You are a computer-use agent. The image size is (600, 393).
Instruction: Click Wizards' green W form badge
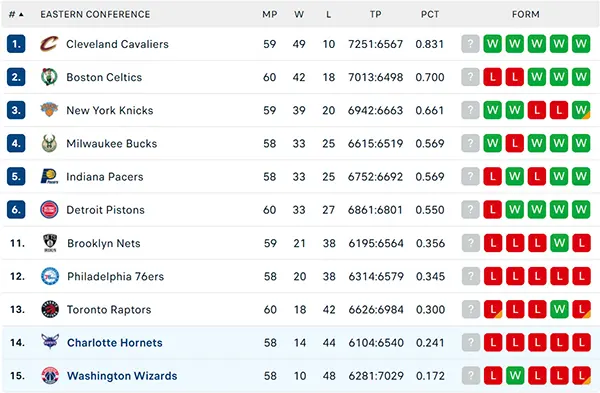515,376
